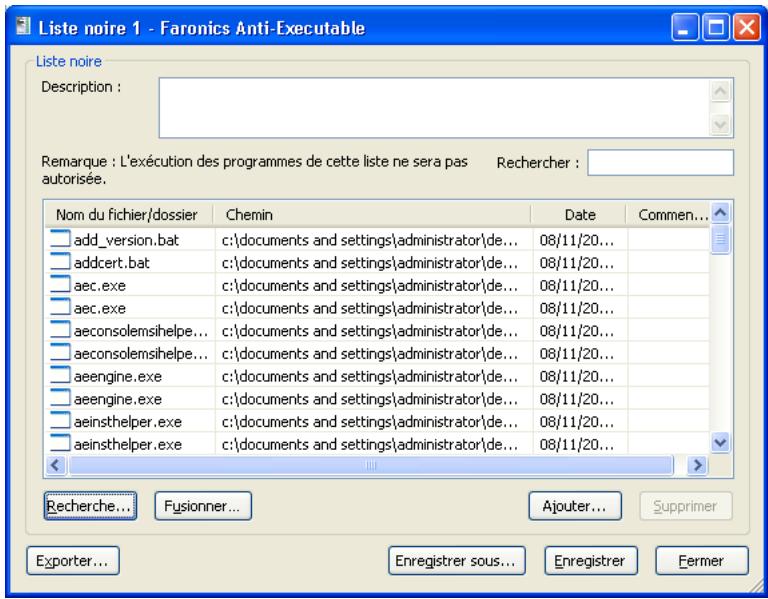
Task: Focus the Rechercher search field
Action: [x=660, y=163]
